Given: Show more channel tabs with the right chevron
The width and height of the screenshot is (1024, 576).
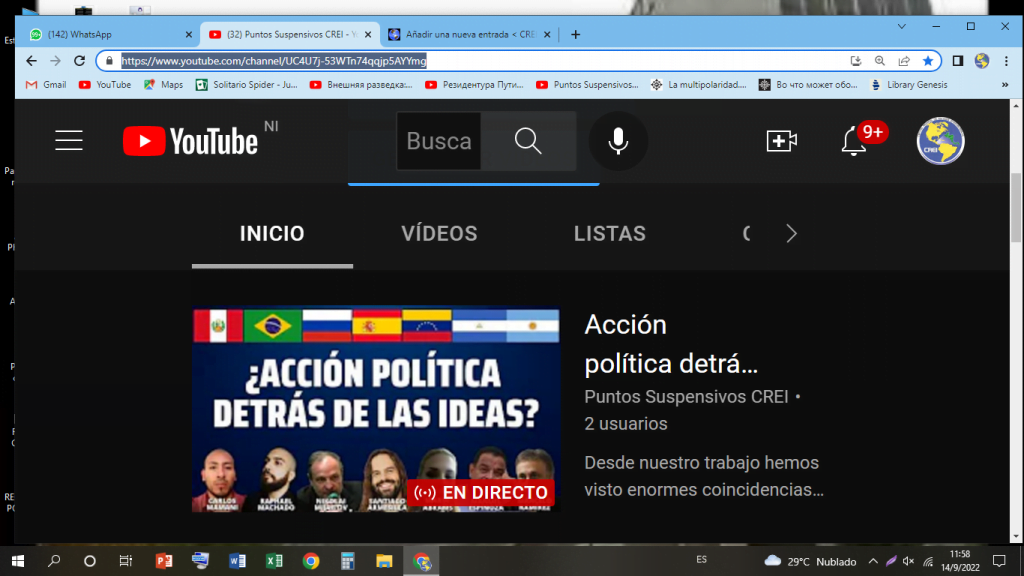Looking at the screenshot, I should (792, 234).
